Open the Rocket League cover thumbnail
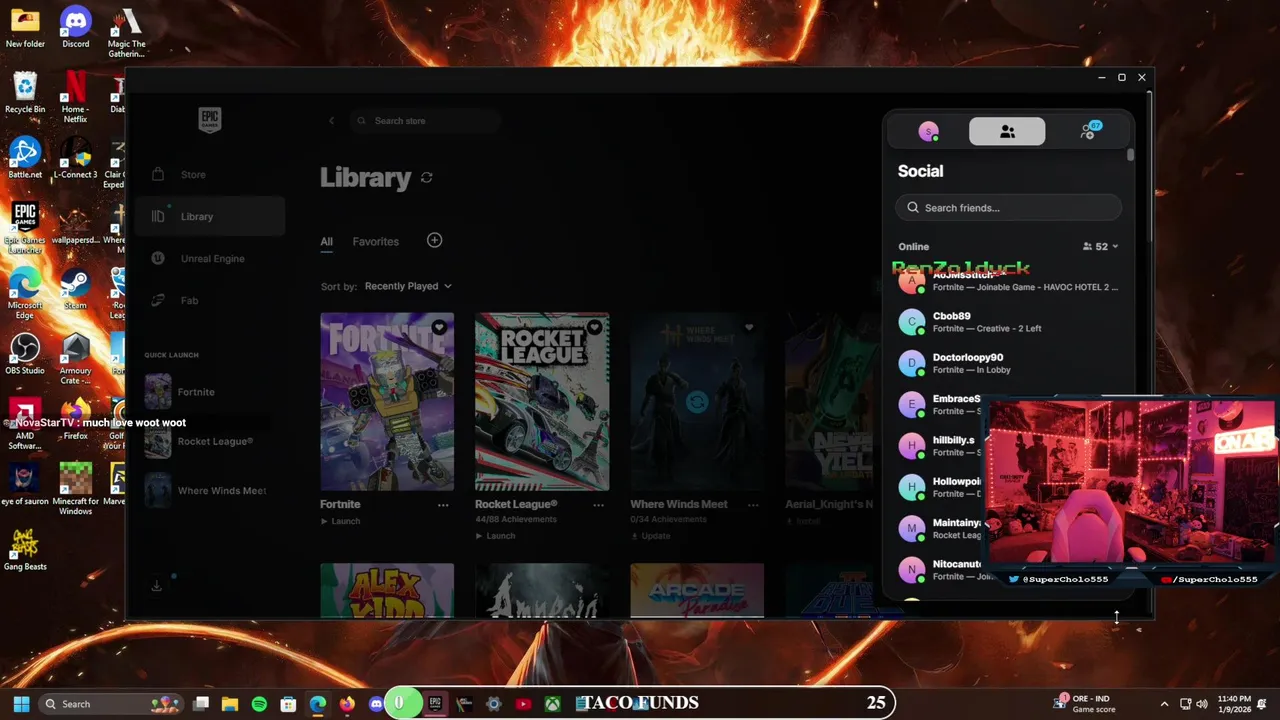1280x720 pixels. tap(542, 401)
